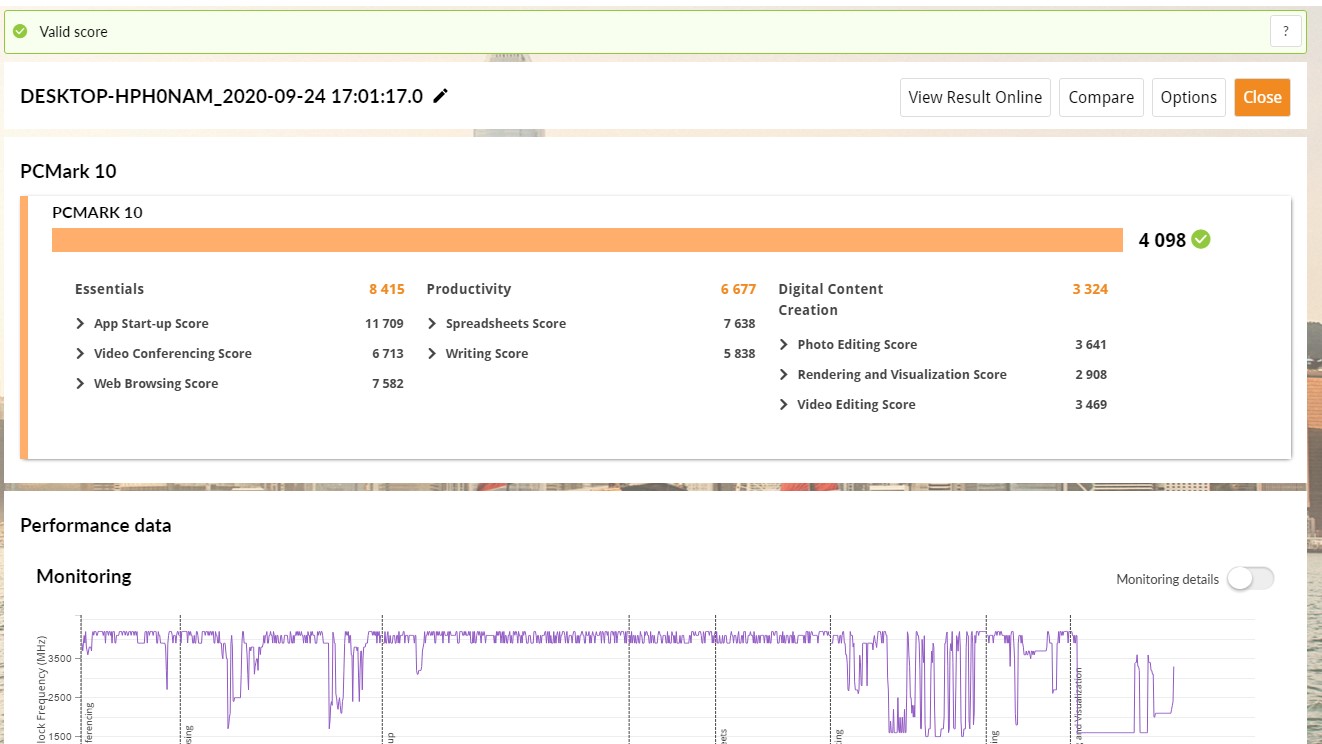Screen dimensions: 1322x744
Task: Click the PCMark 10 section heading
Action: pyautogui.click(x=68, y=171)
